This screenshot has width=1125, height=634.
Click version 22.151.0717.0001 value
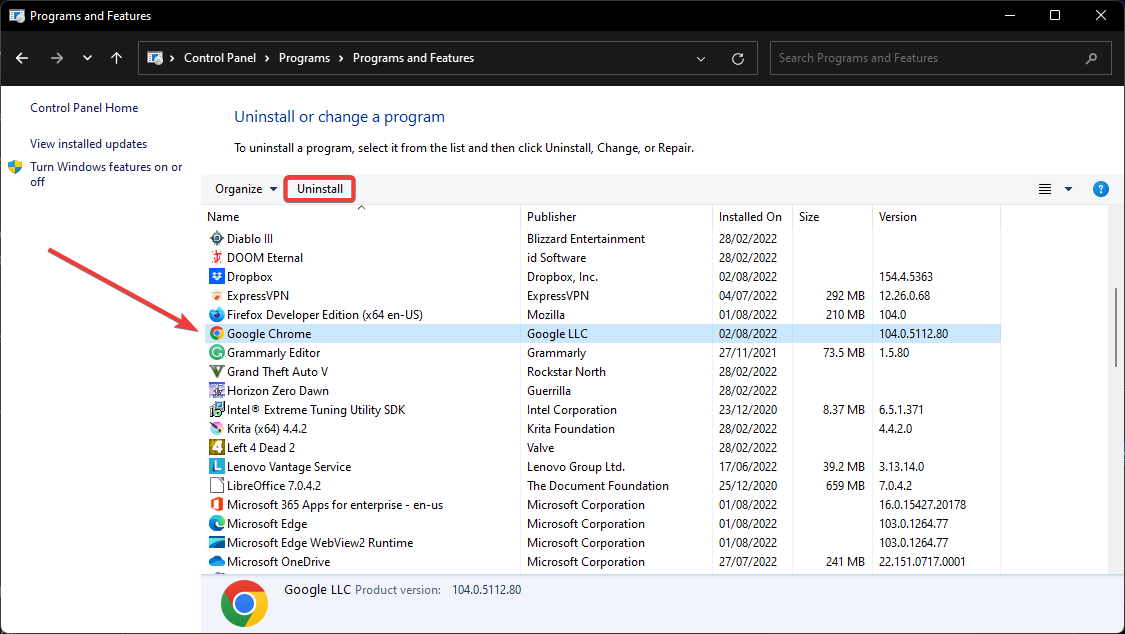tap(922, 562)
